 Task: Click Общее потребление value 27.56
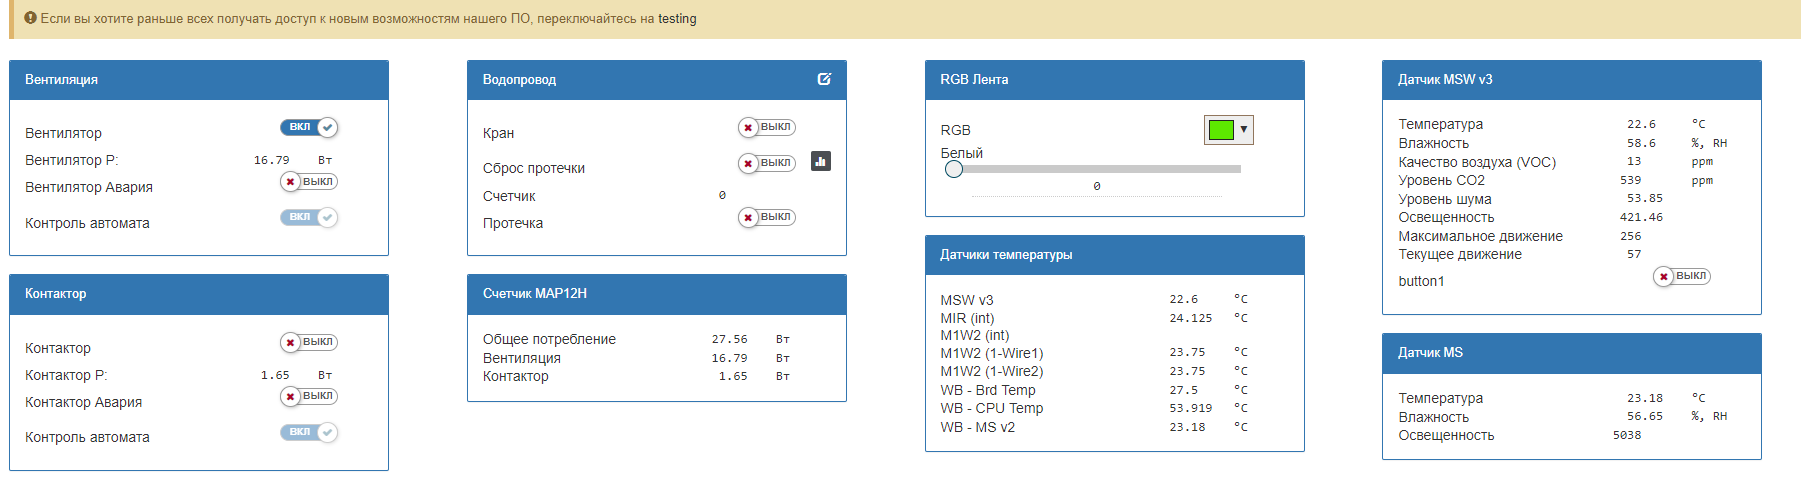point(729,339)
